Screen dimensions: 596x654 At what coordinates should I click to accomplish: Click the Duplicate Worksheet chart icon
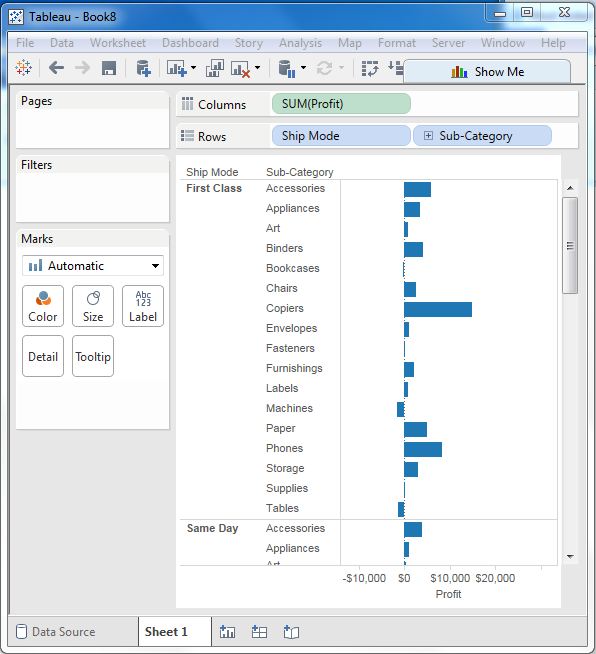pyautogui.click(x=215, y=68)
